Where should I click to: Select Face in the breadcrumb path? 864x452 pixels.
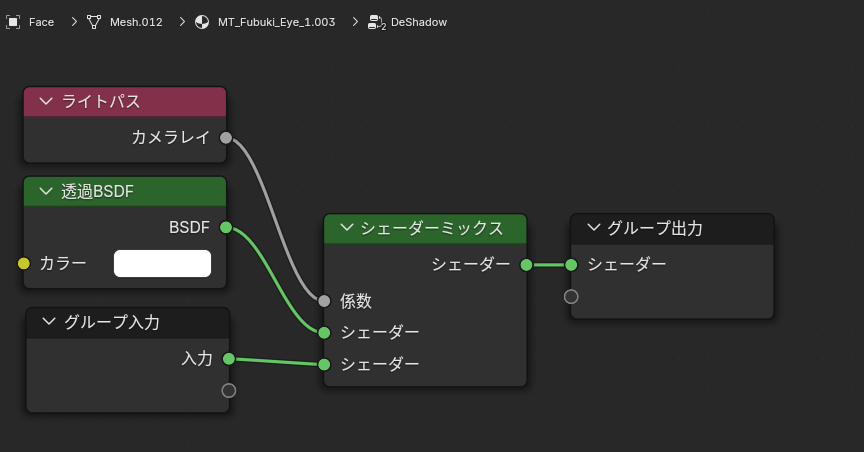[41, 22]
